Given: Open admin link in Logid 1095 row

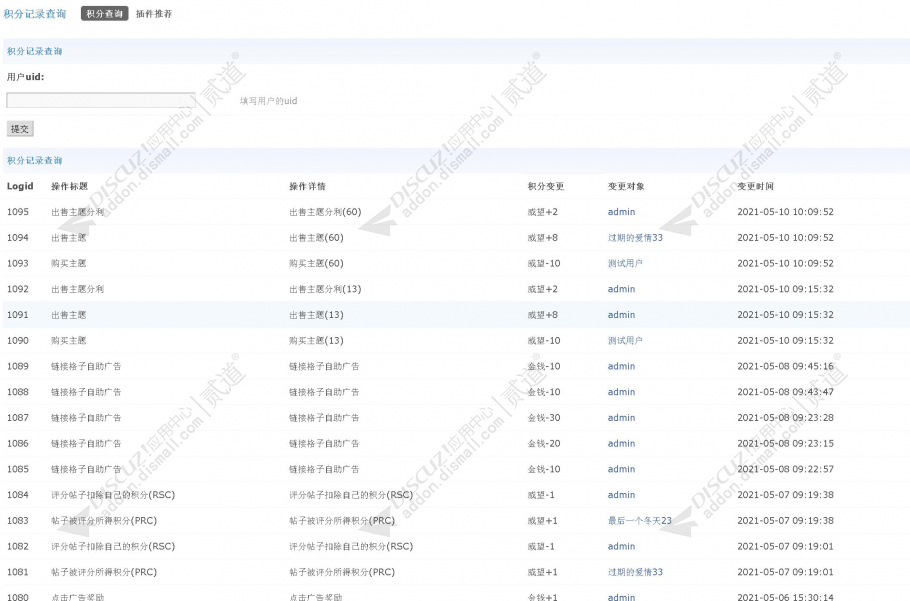Looking at the screenshot, I should [x=621, y=212].
